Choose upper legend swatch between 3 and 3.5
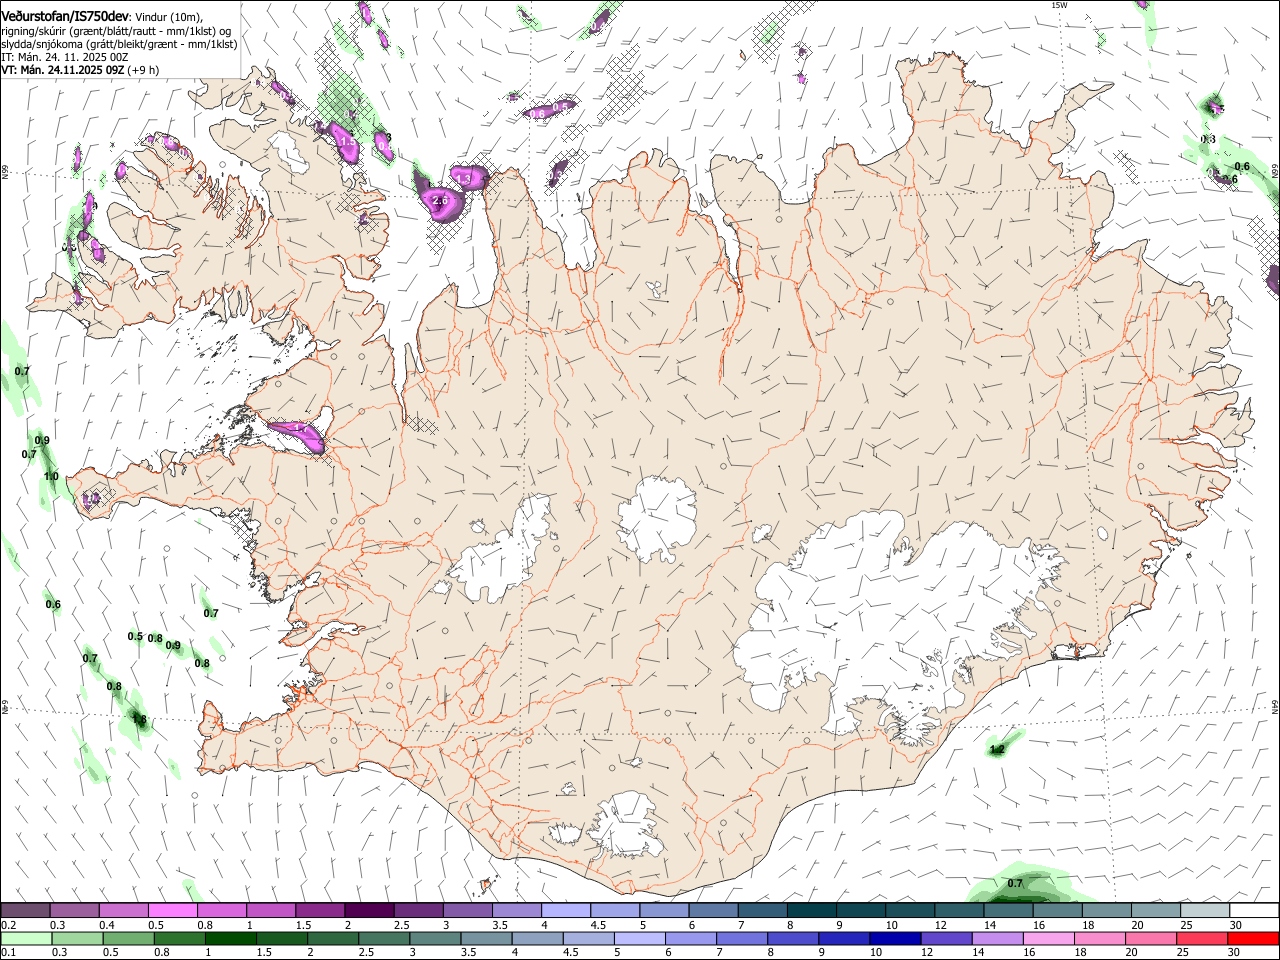This screenshot has height=960, width=1280. 467,910
